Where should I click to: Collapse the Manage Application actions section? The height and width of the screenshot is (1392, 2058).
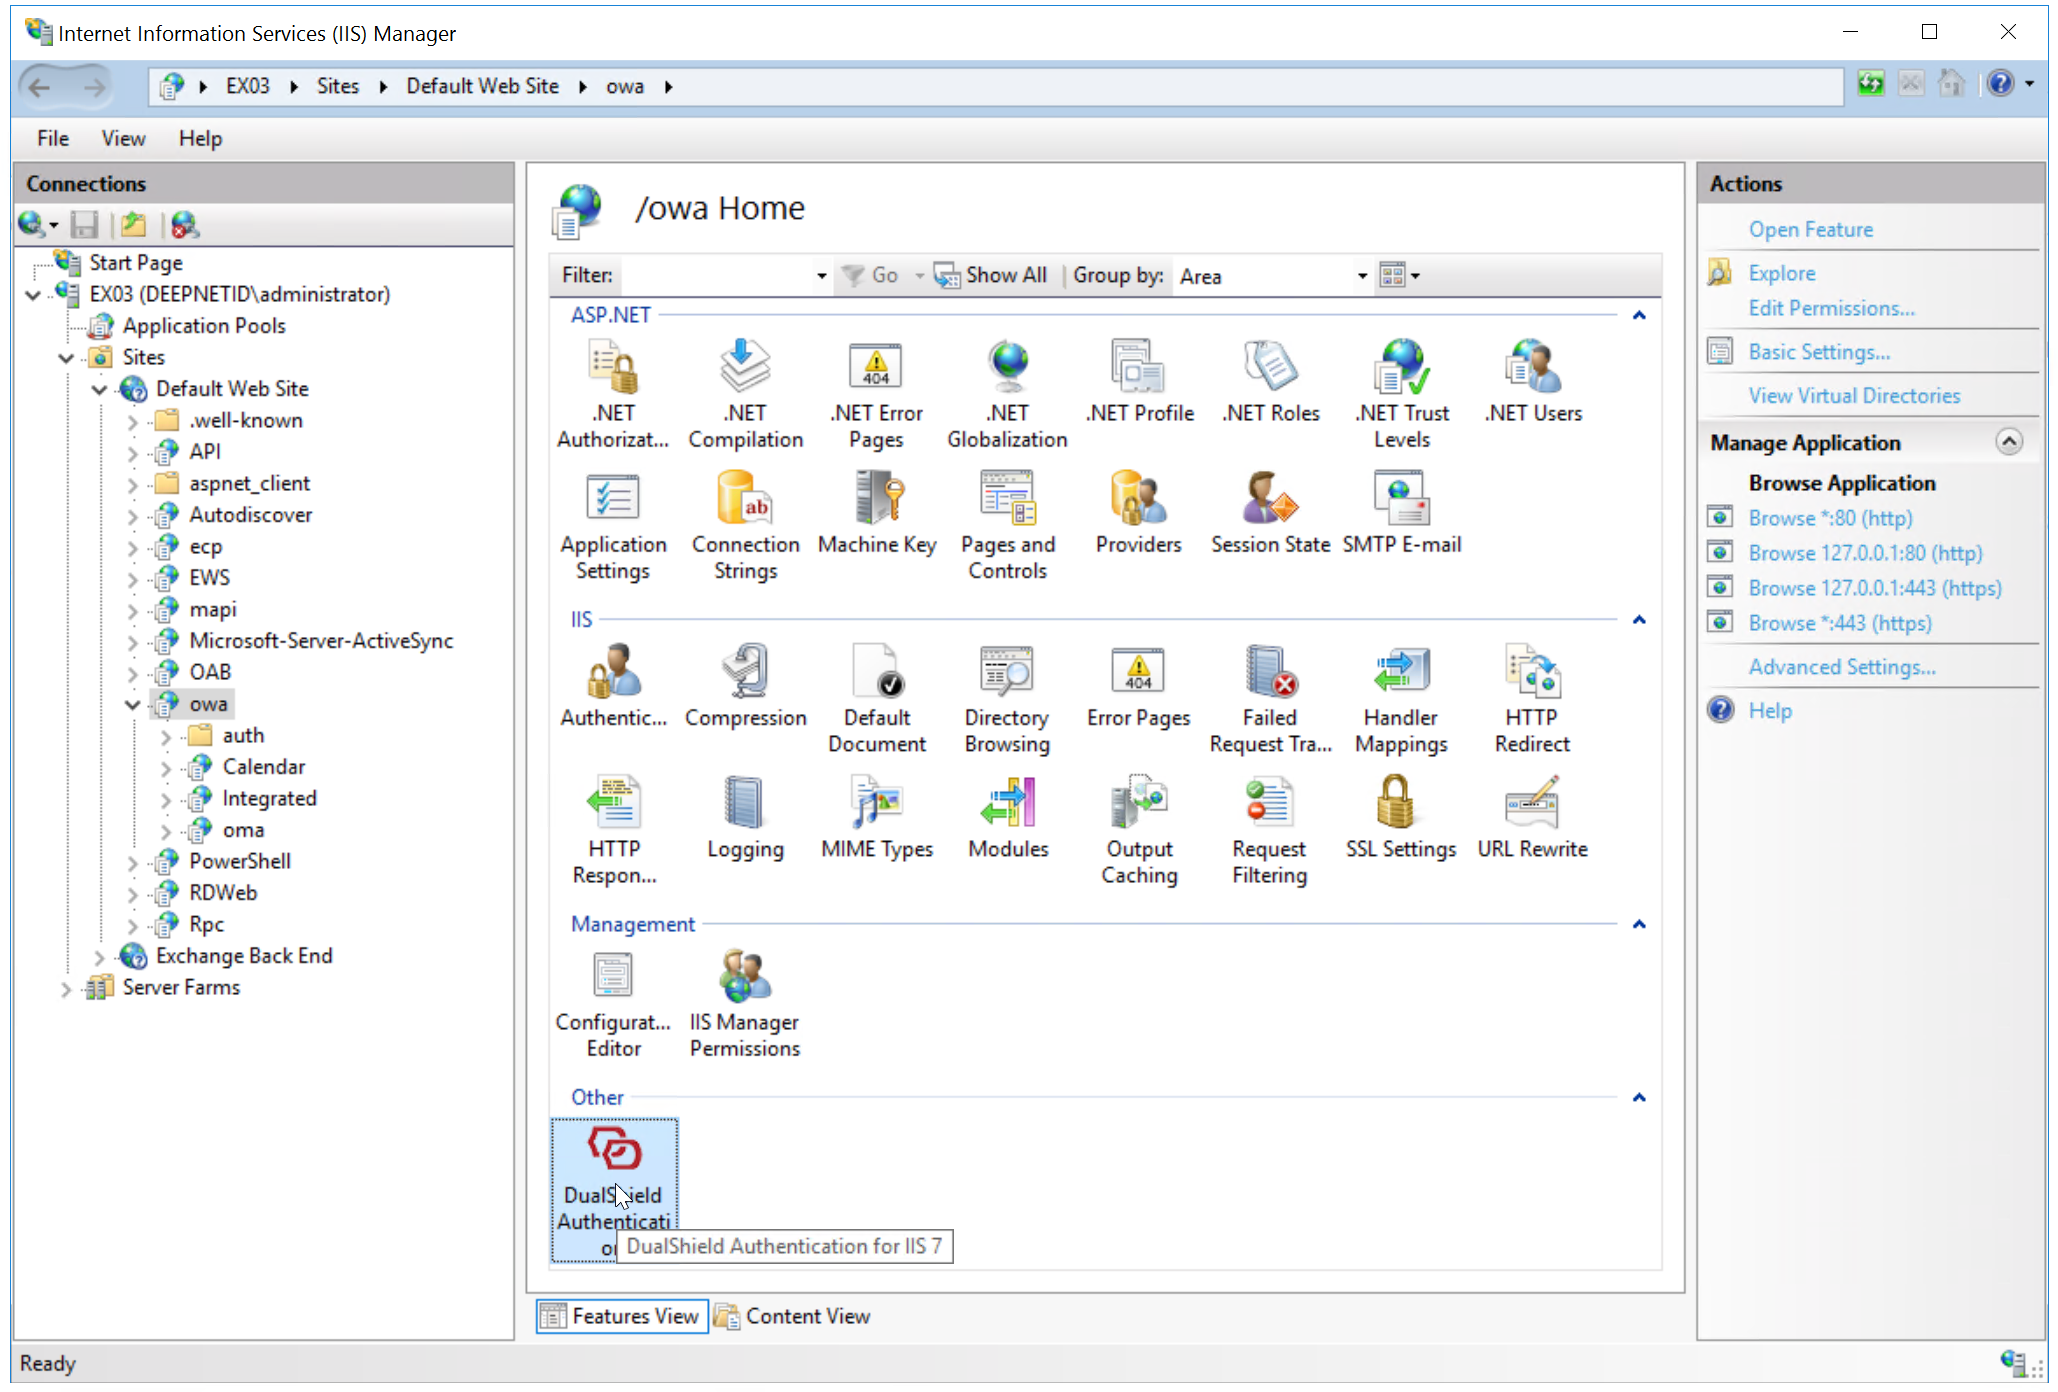click(x=2008, y=442)
